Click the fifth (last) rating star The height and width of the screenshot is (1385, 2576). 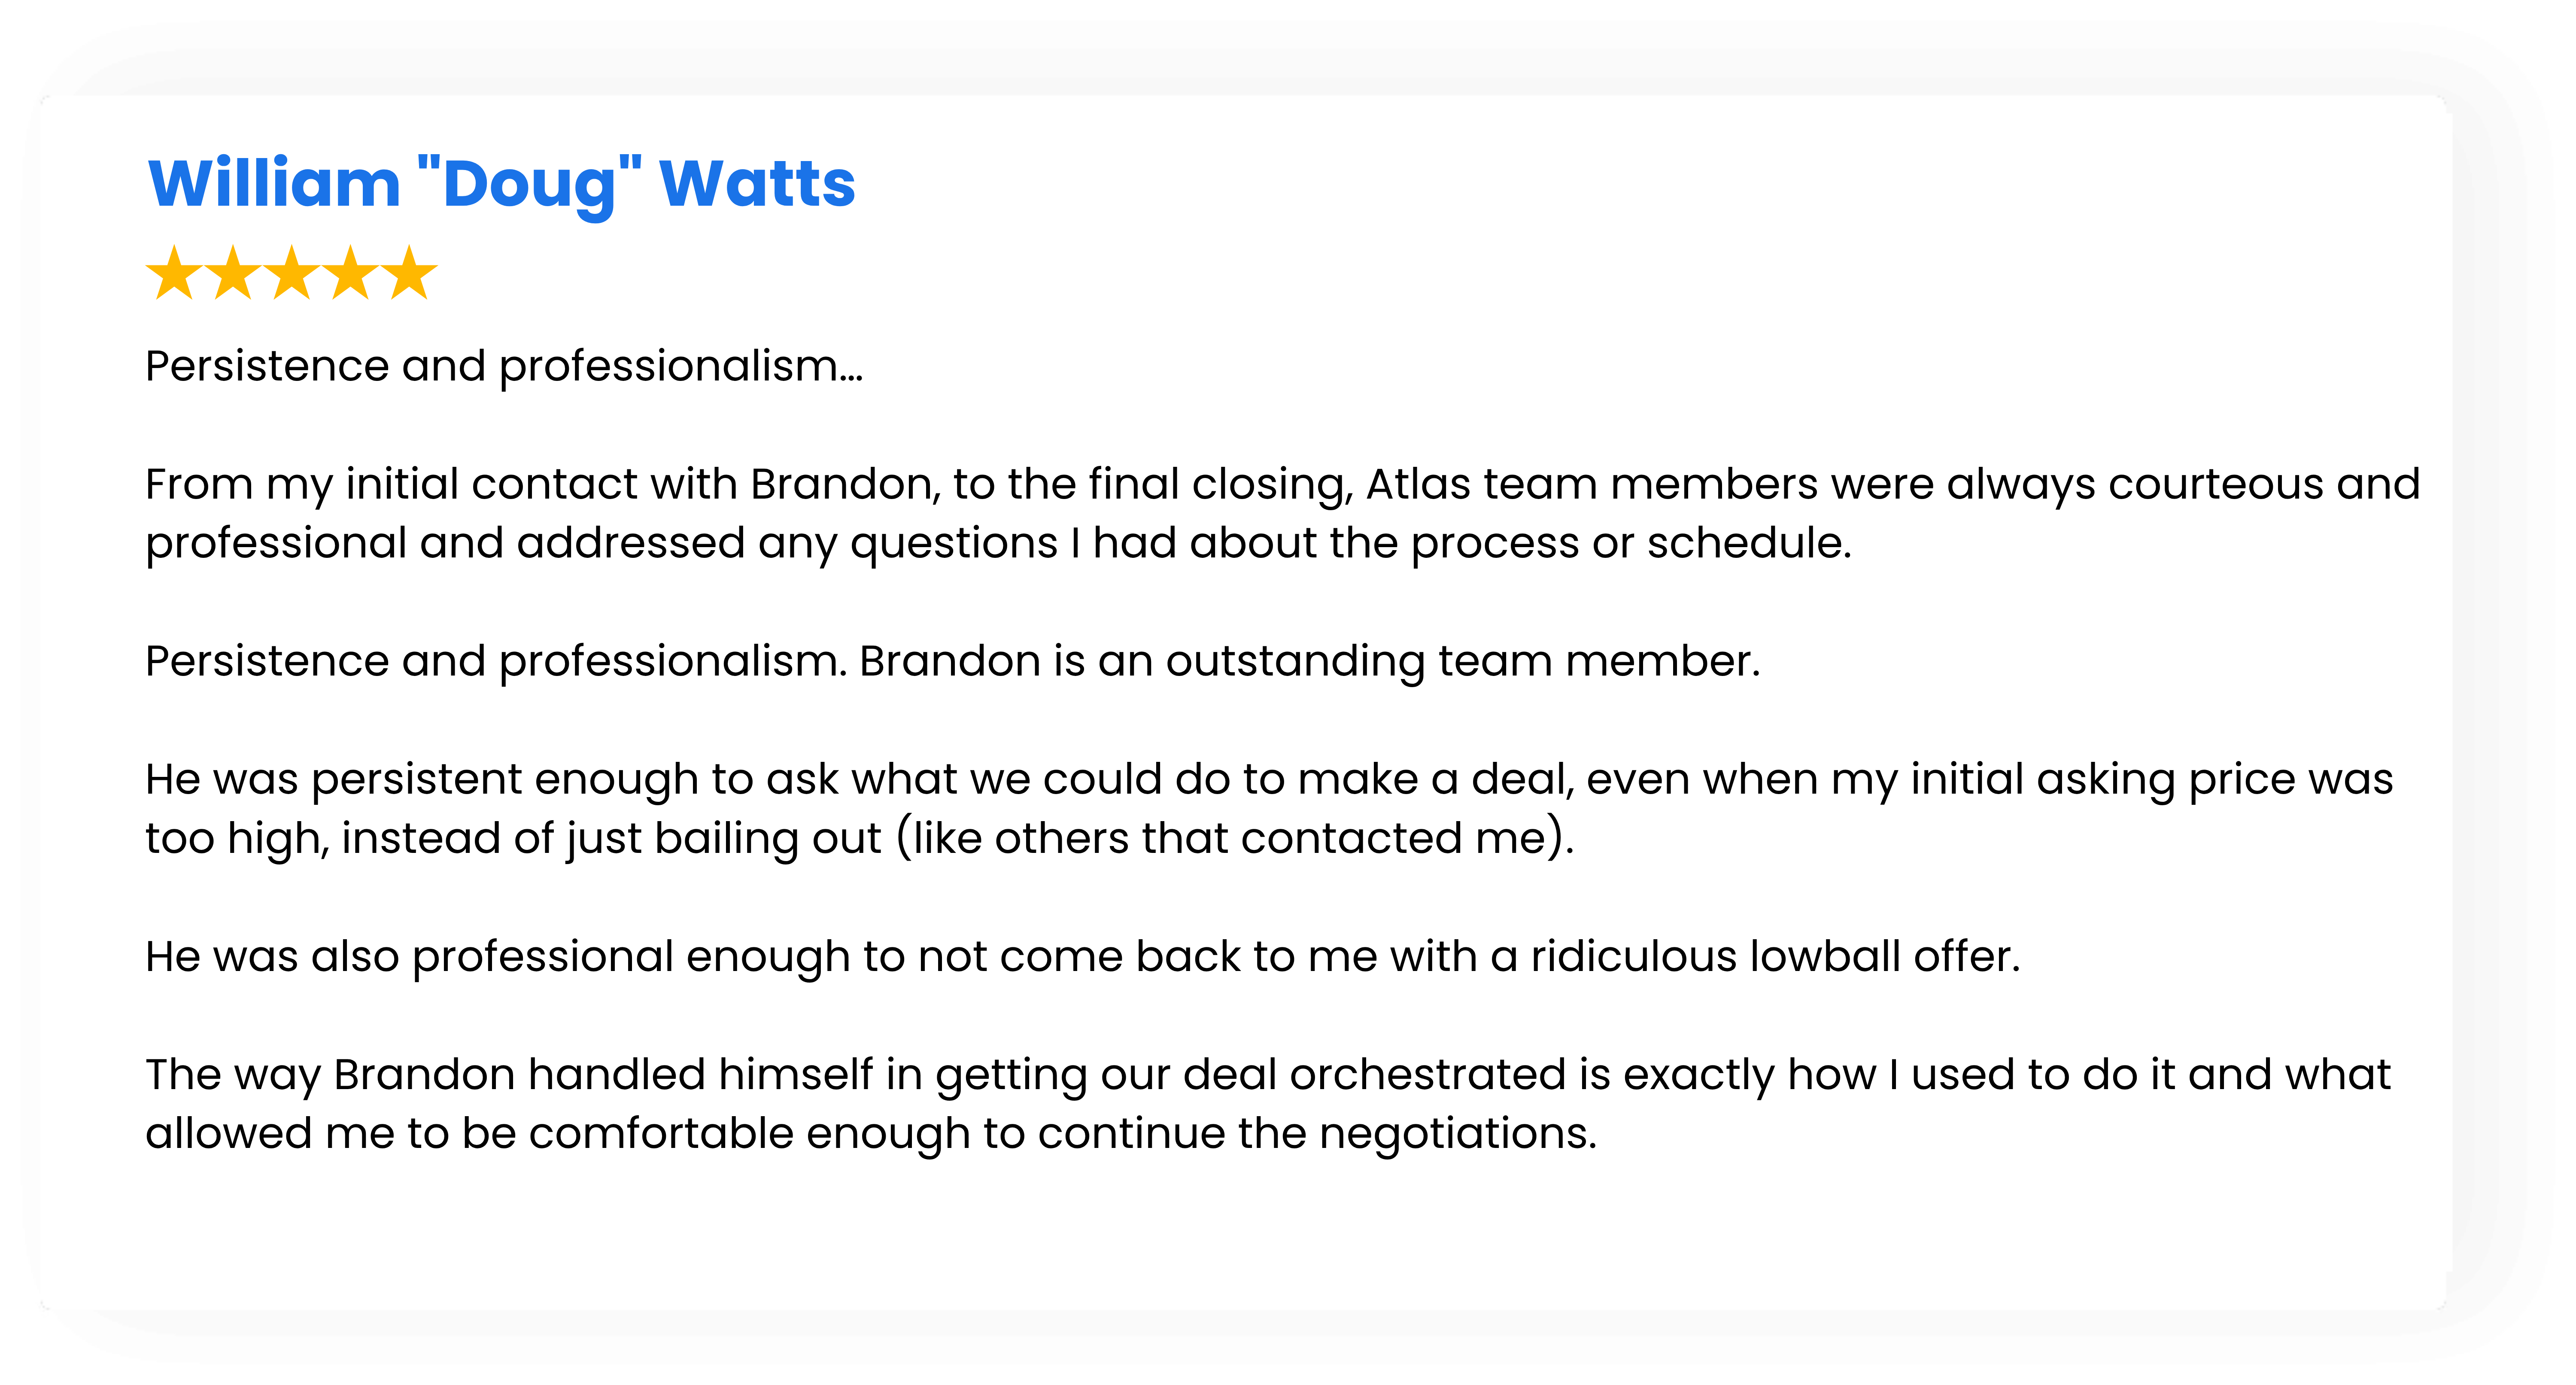coord(410,273)
